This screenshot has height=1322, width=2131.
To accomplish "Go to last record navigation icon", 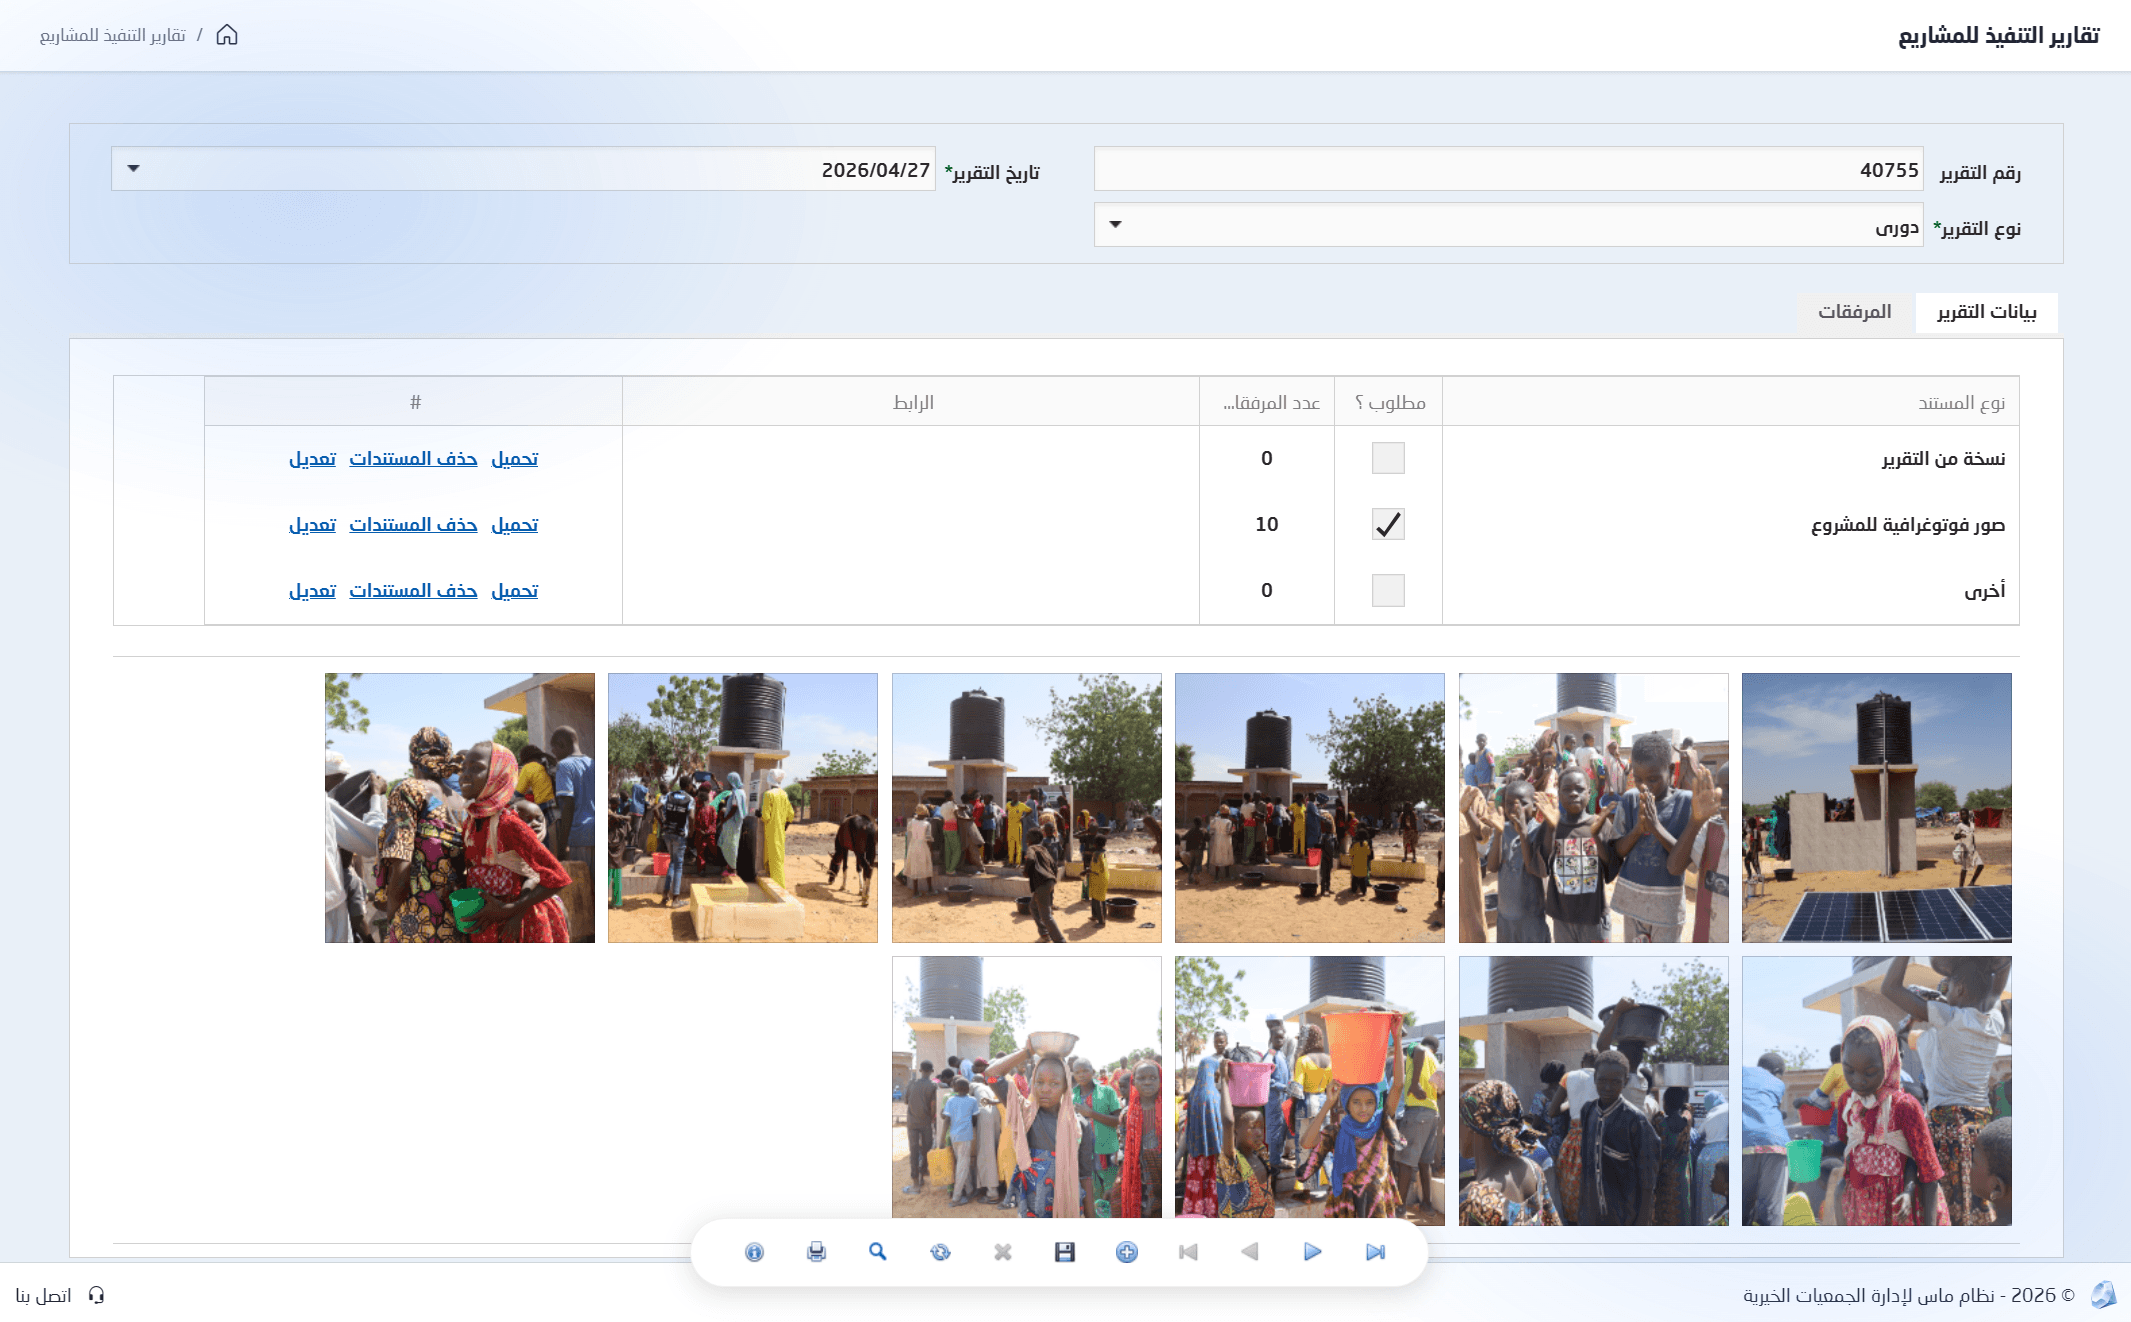I will (x=1376, y=1252).
